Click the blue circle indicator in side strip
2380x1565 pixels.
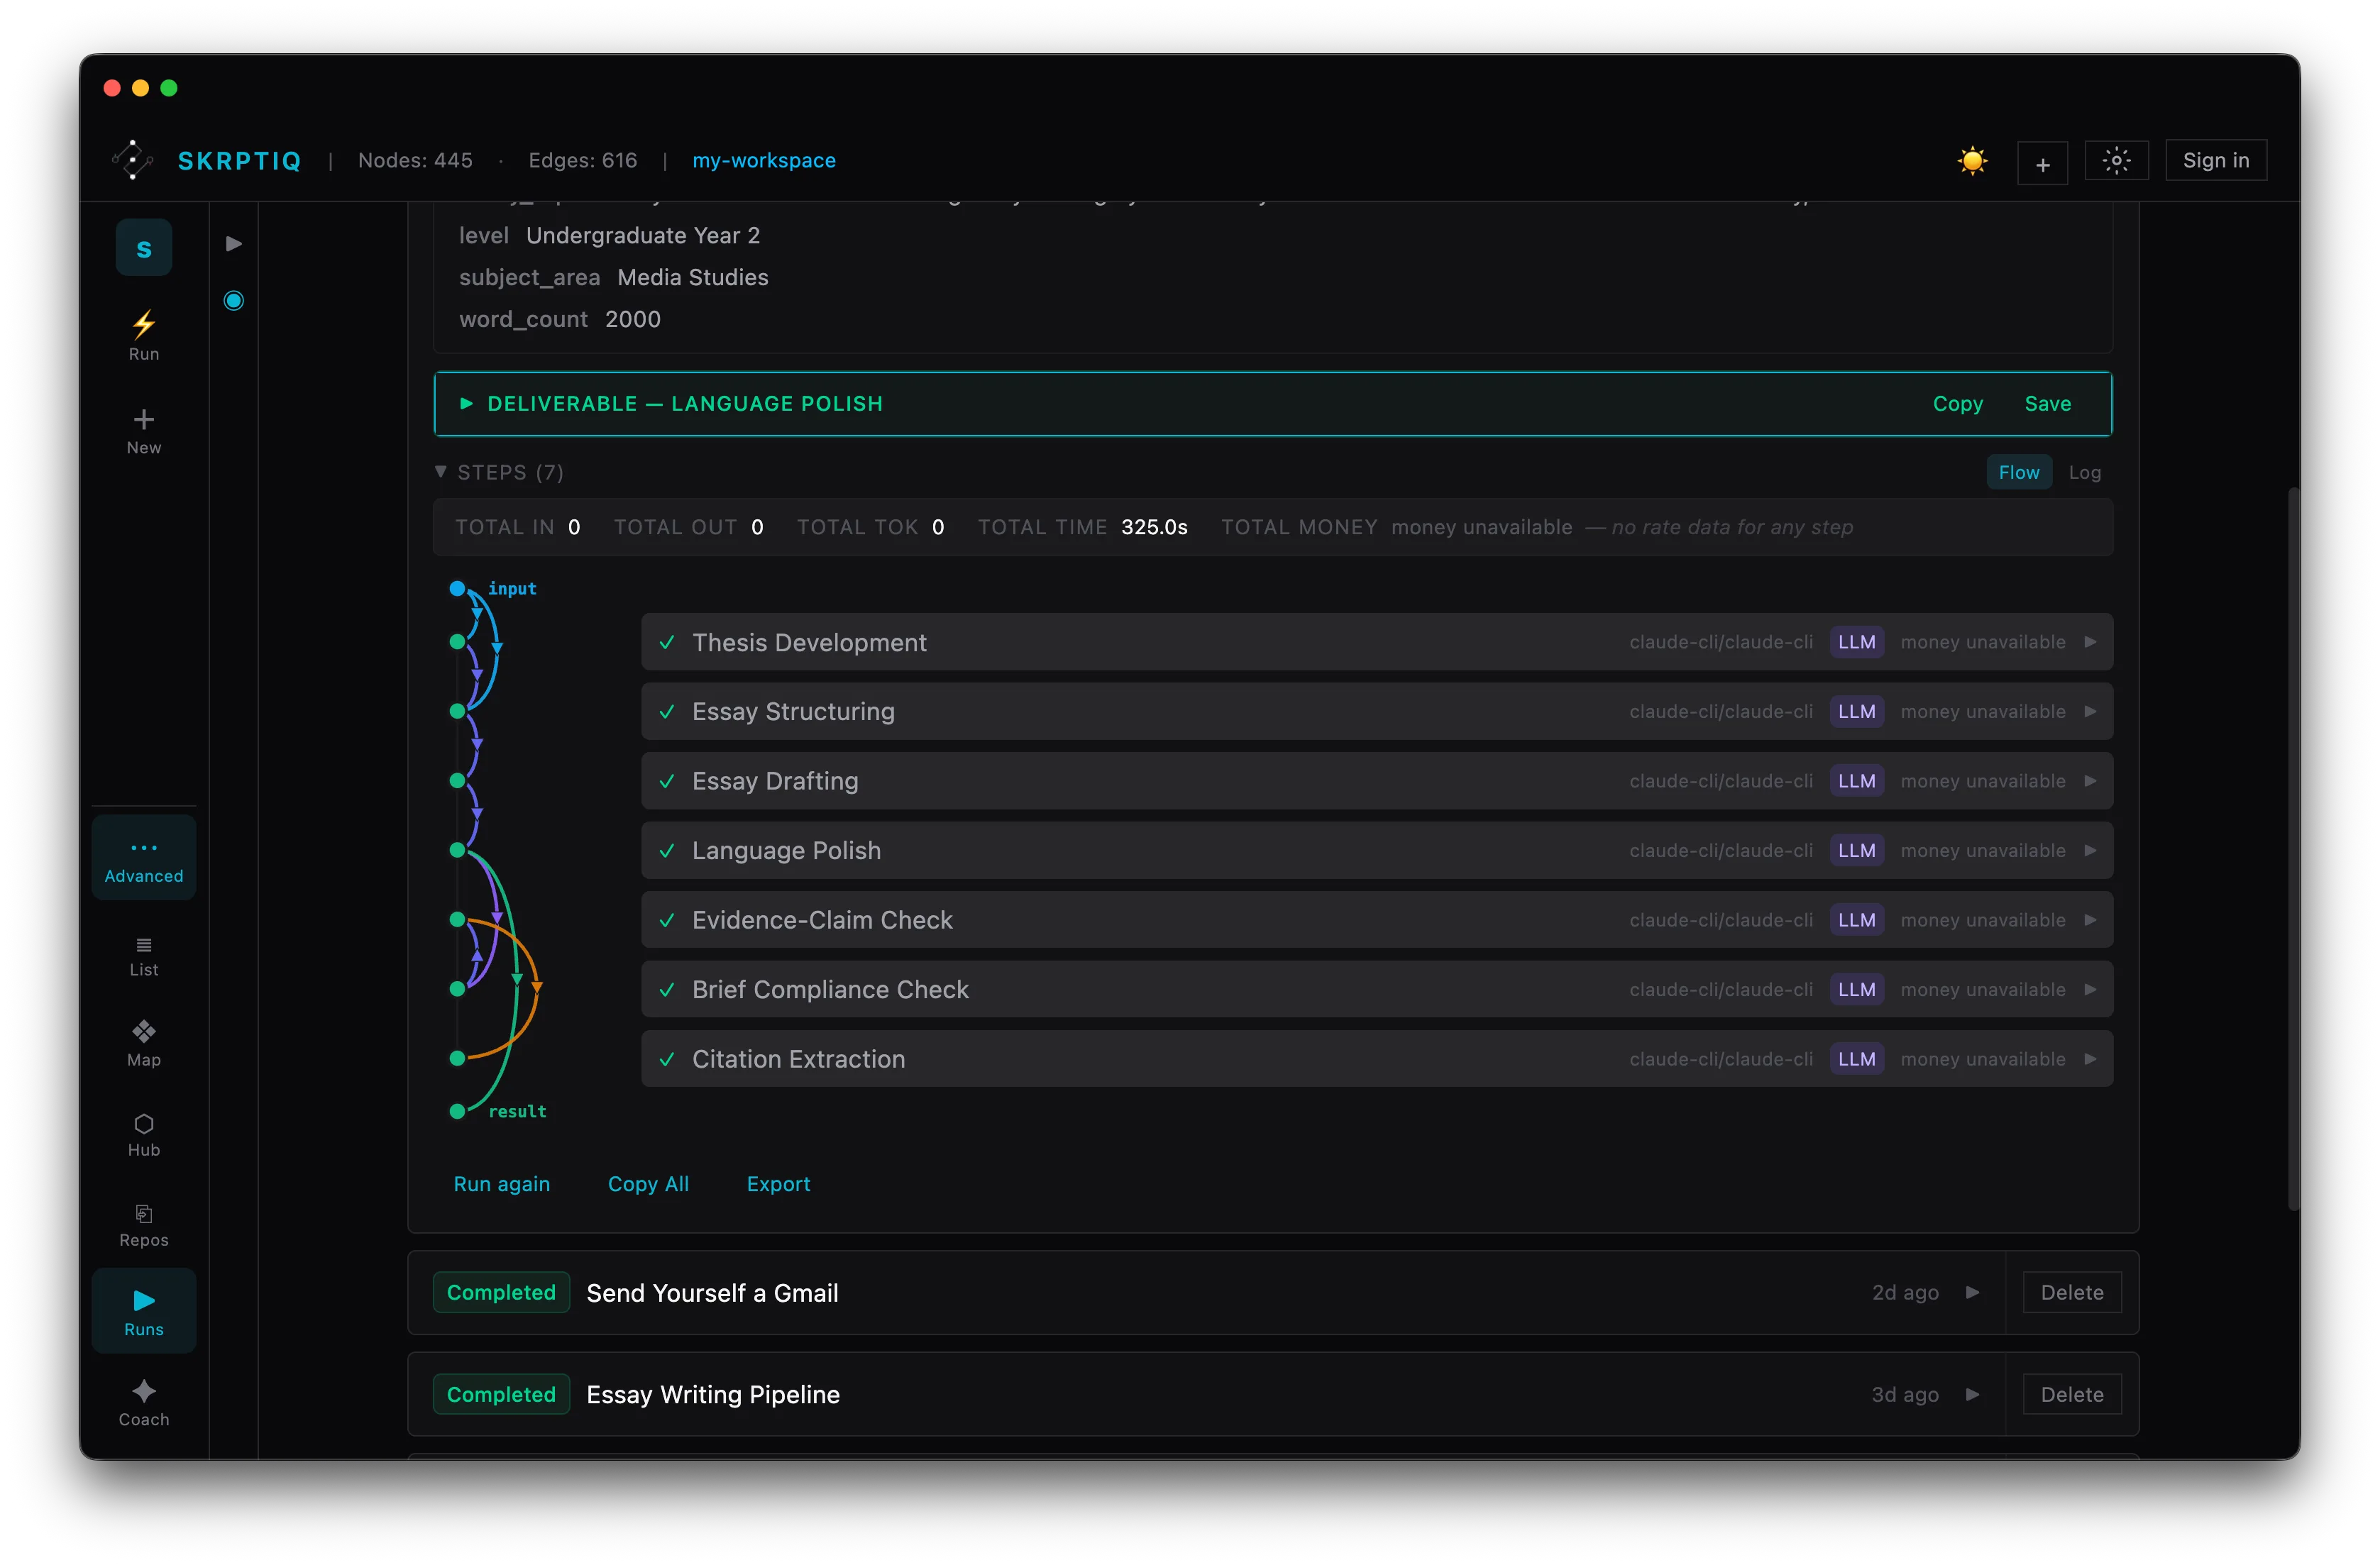pos(234,300)
